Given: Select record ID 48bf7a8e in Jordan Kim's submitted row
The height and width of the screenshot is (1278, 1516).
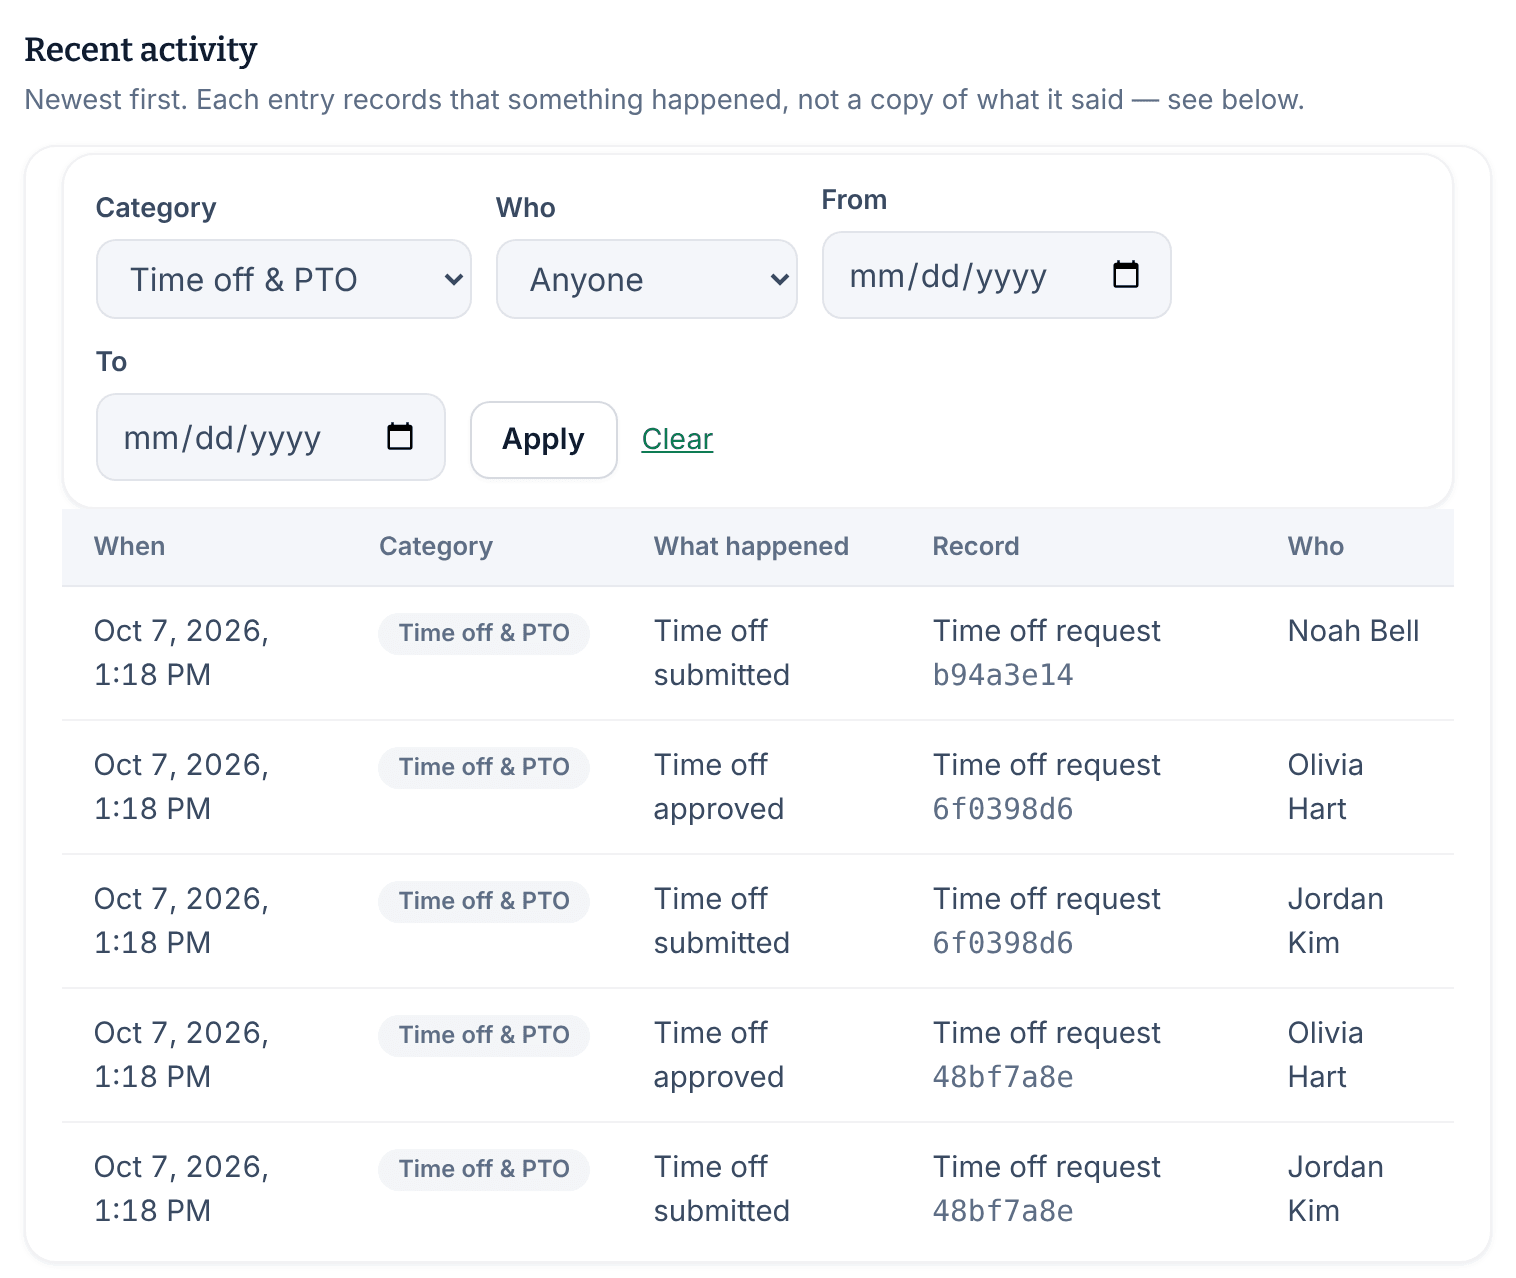Looking at the screenshot, I should click(x=1003, y=1211).
